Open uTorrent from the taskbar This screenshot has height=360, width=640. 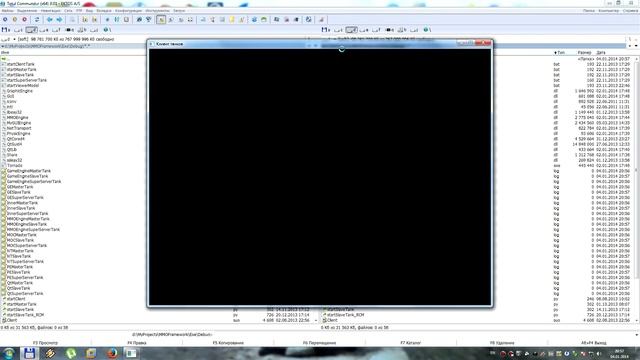[x=71, y=353]
